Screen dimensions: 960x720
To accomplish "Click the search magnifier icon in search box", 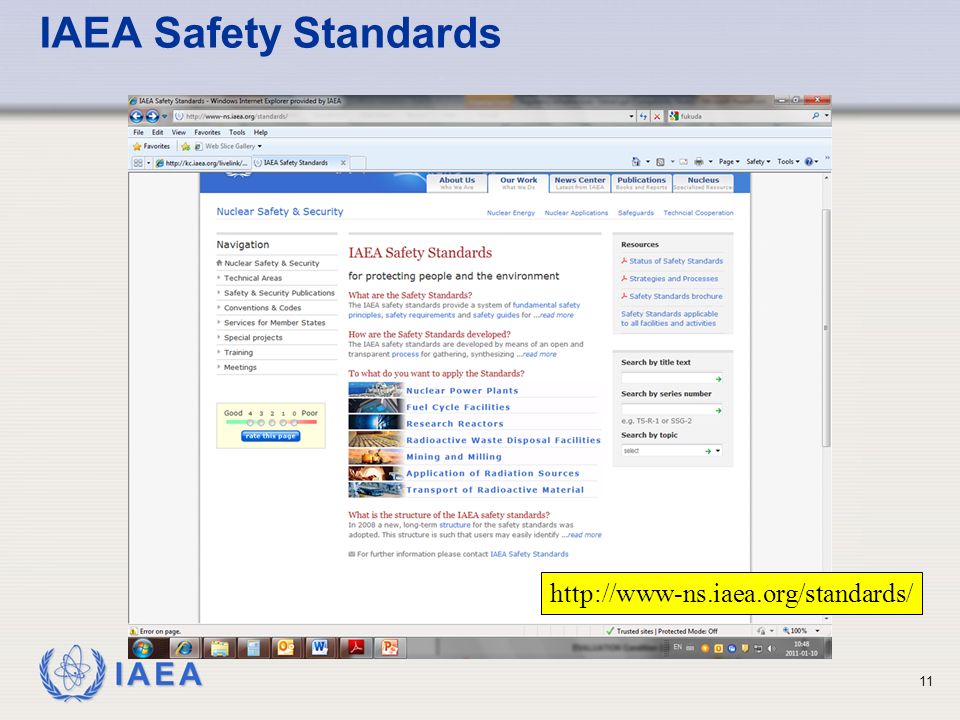I will pyautogui.click(x=816, y=116).
